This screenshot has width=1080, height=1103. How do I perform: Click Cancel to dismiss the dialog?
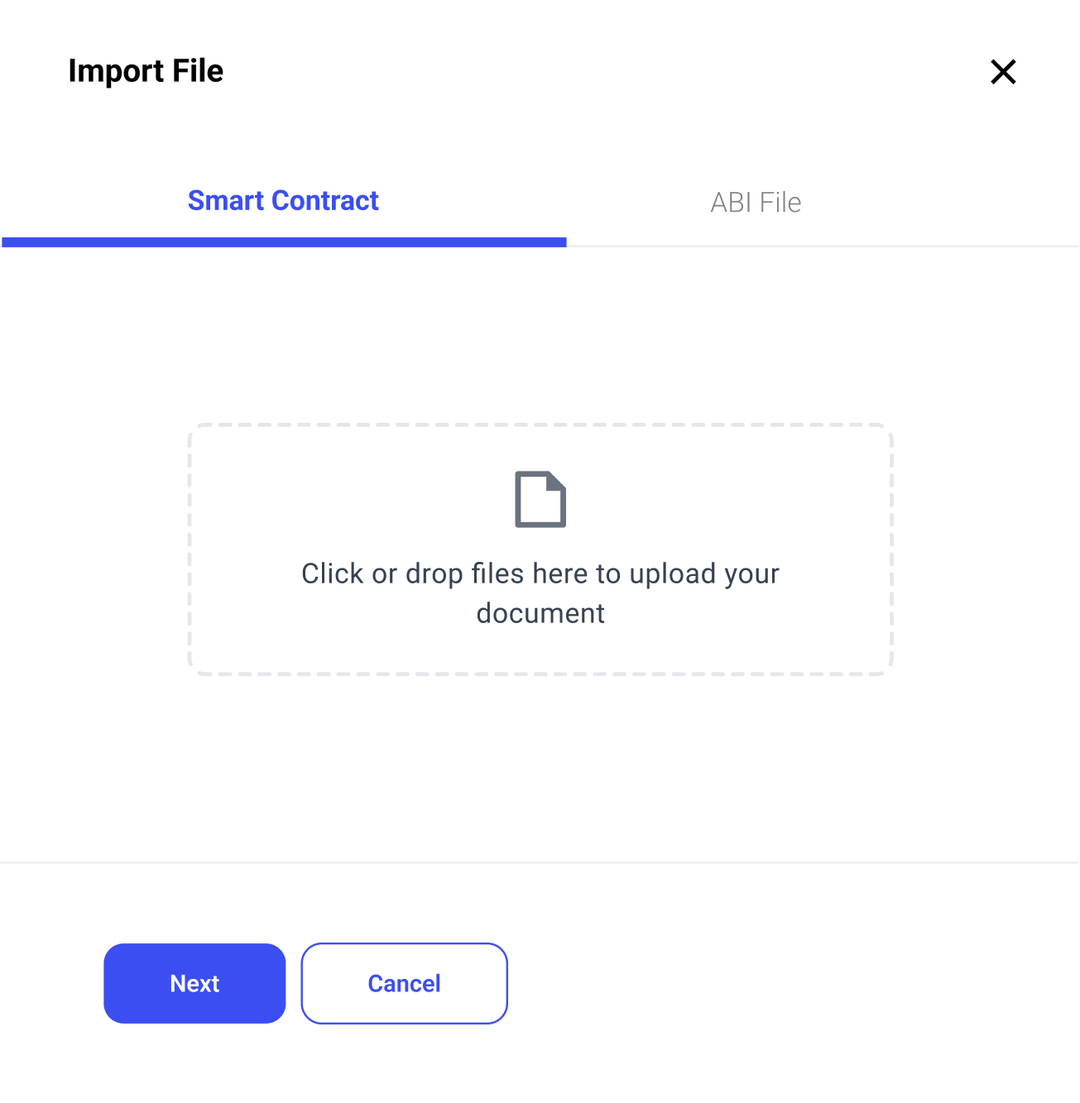[404, 983]
